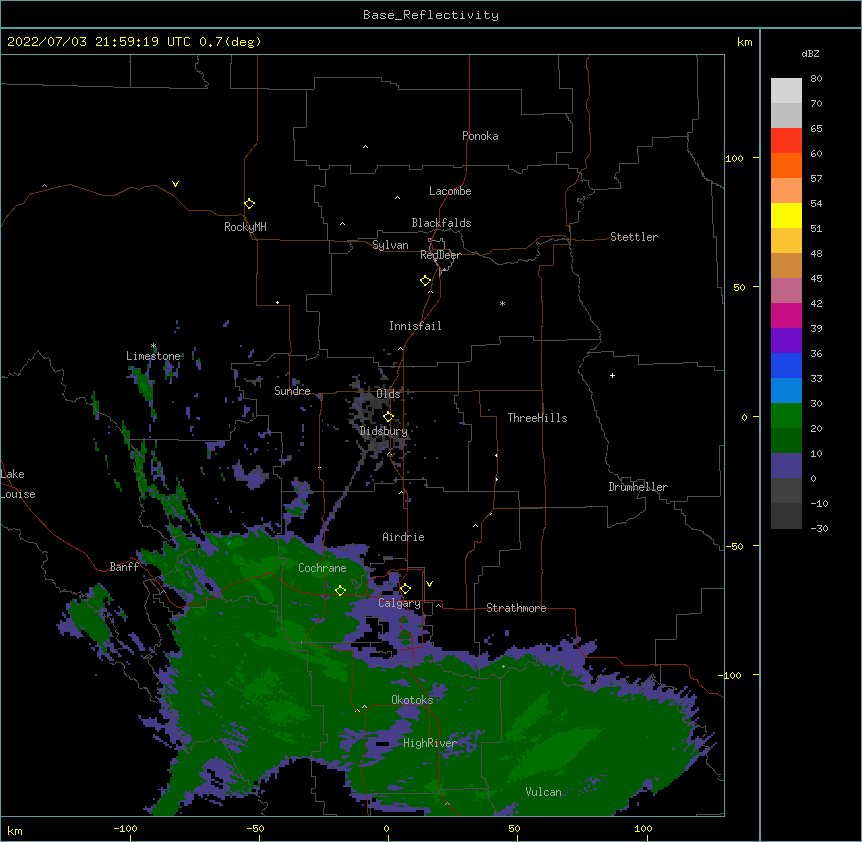Click the dBZ legend heading
The image size is (862, 842).
coord(810,54)
